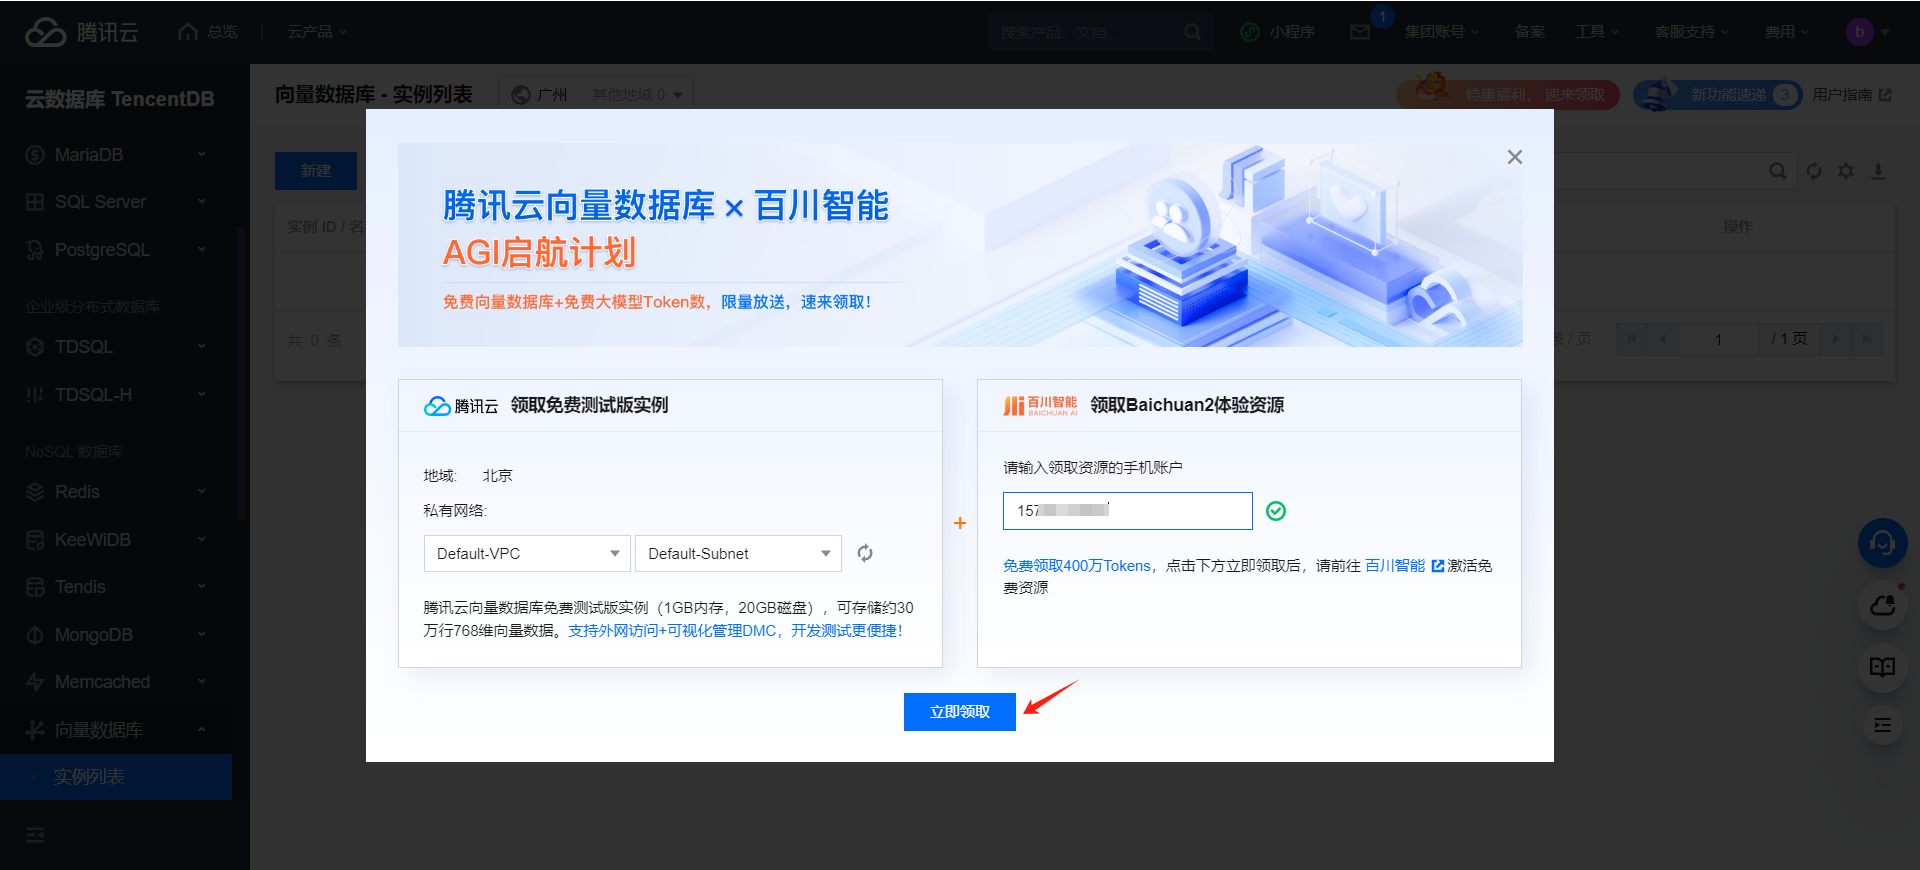This screenshot has width=1920, height=870.
Task: Open the 云产品 menu
Action: [x=317, y=32]
